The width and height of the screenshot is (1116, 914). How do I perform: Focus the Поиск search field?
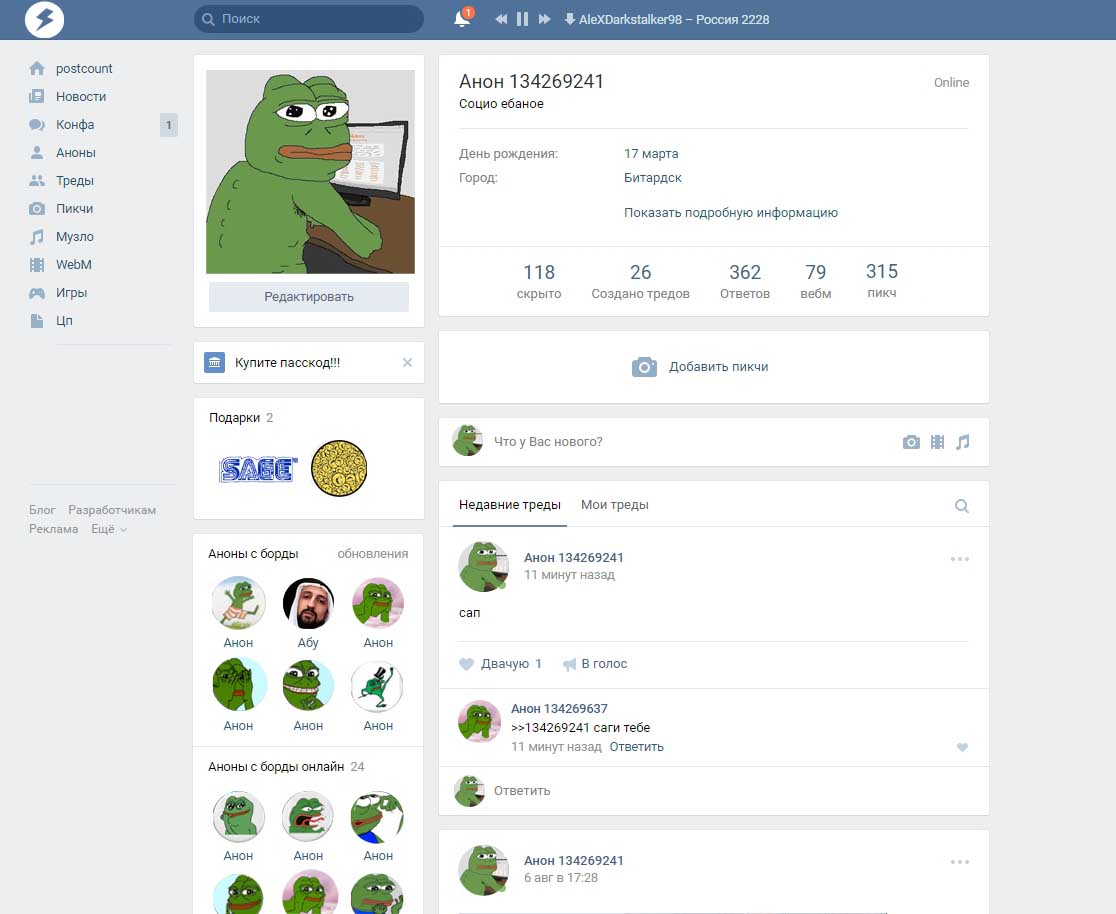click(x=309, y=19)
